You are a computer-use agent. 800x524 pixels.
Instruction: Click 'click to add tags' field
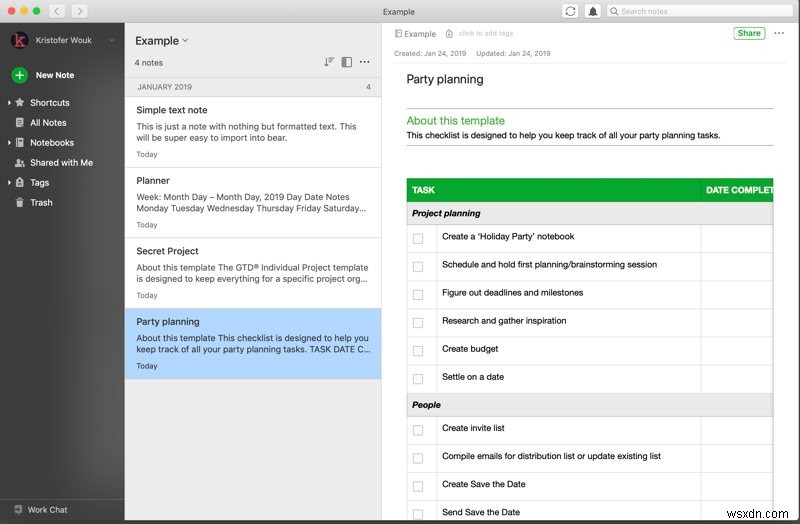(486, 34)
